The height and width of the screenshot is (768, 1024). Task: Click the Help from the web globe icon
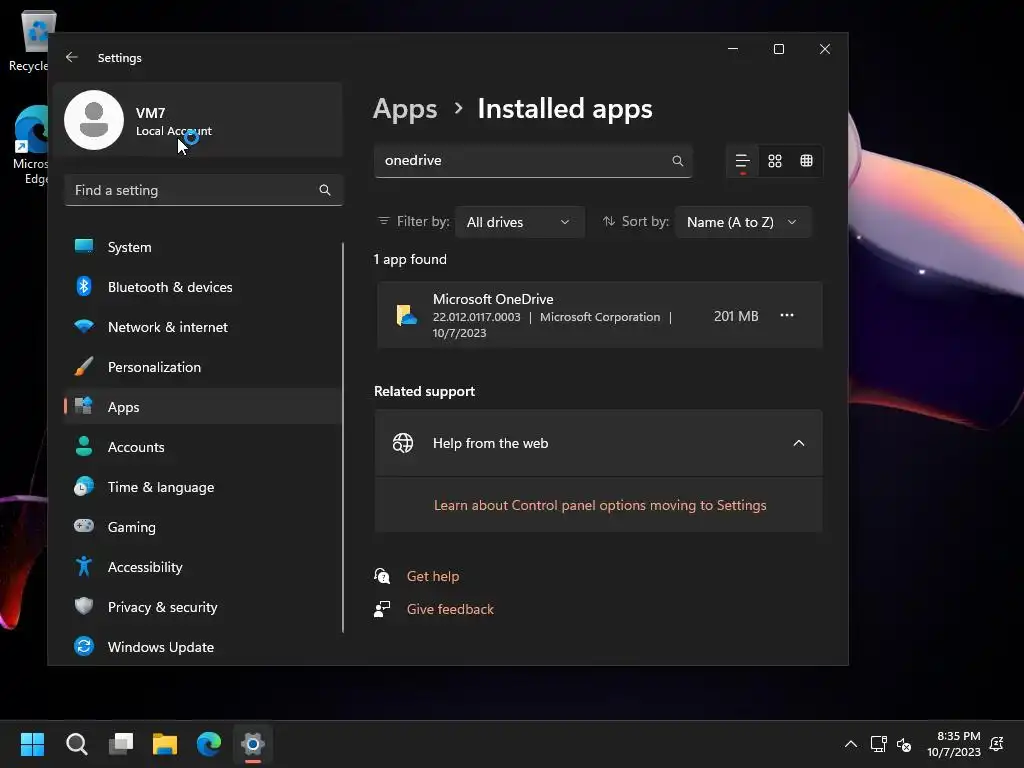click(403, 443)
